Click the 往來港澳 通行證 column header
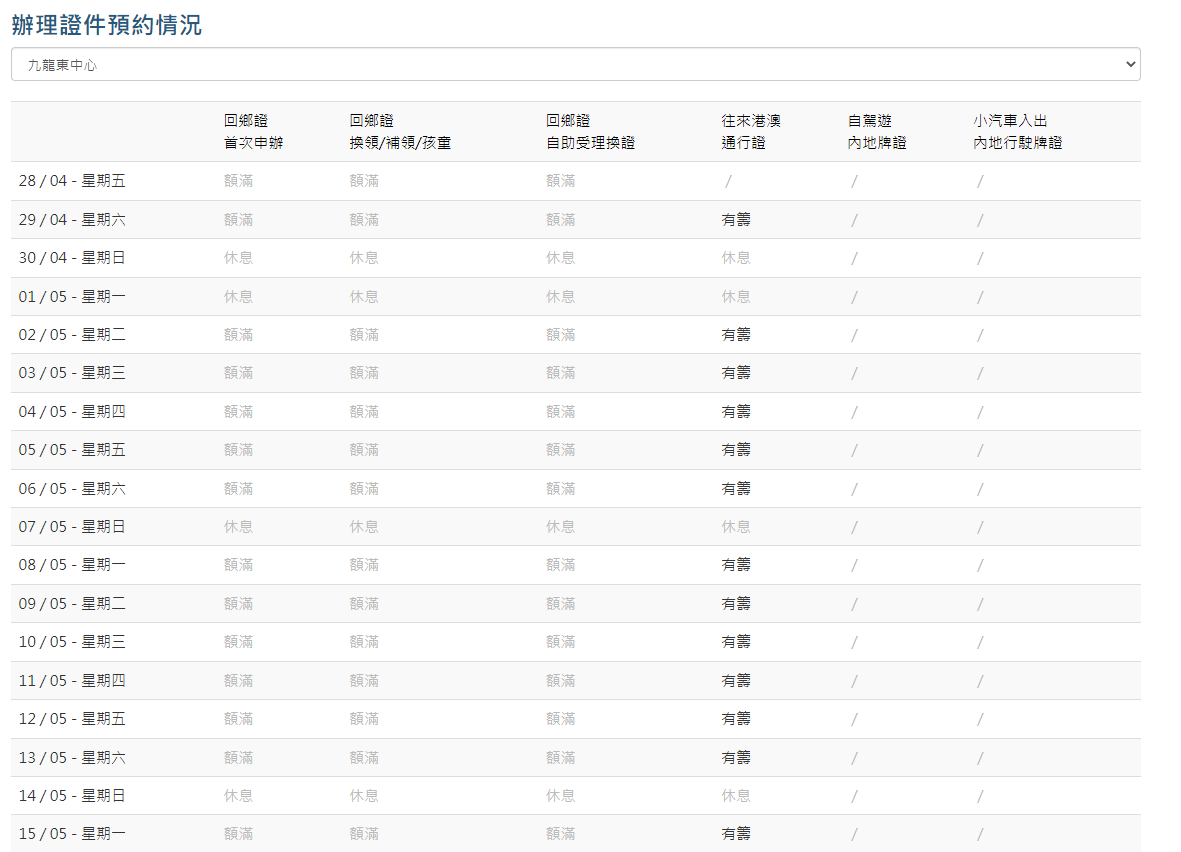This screenshot has width=1181, height=852. (751, 132)
